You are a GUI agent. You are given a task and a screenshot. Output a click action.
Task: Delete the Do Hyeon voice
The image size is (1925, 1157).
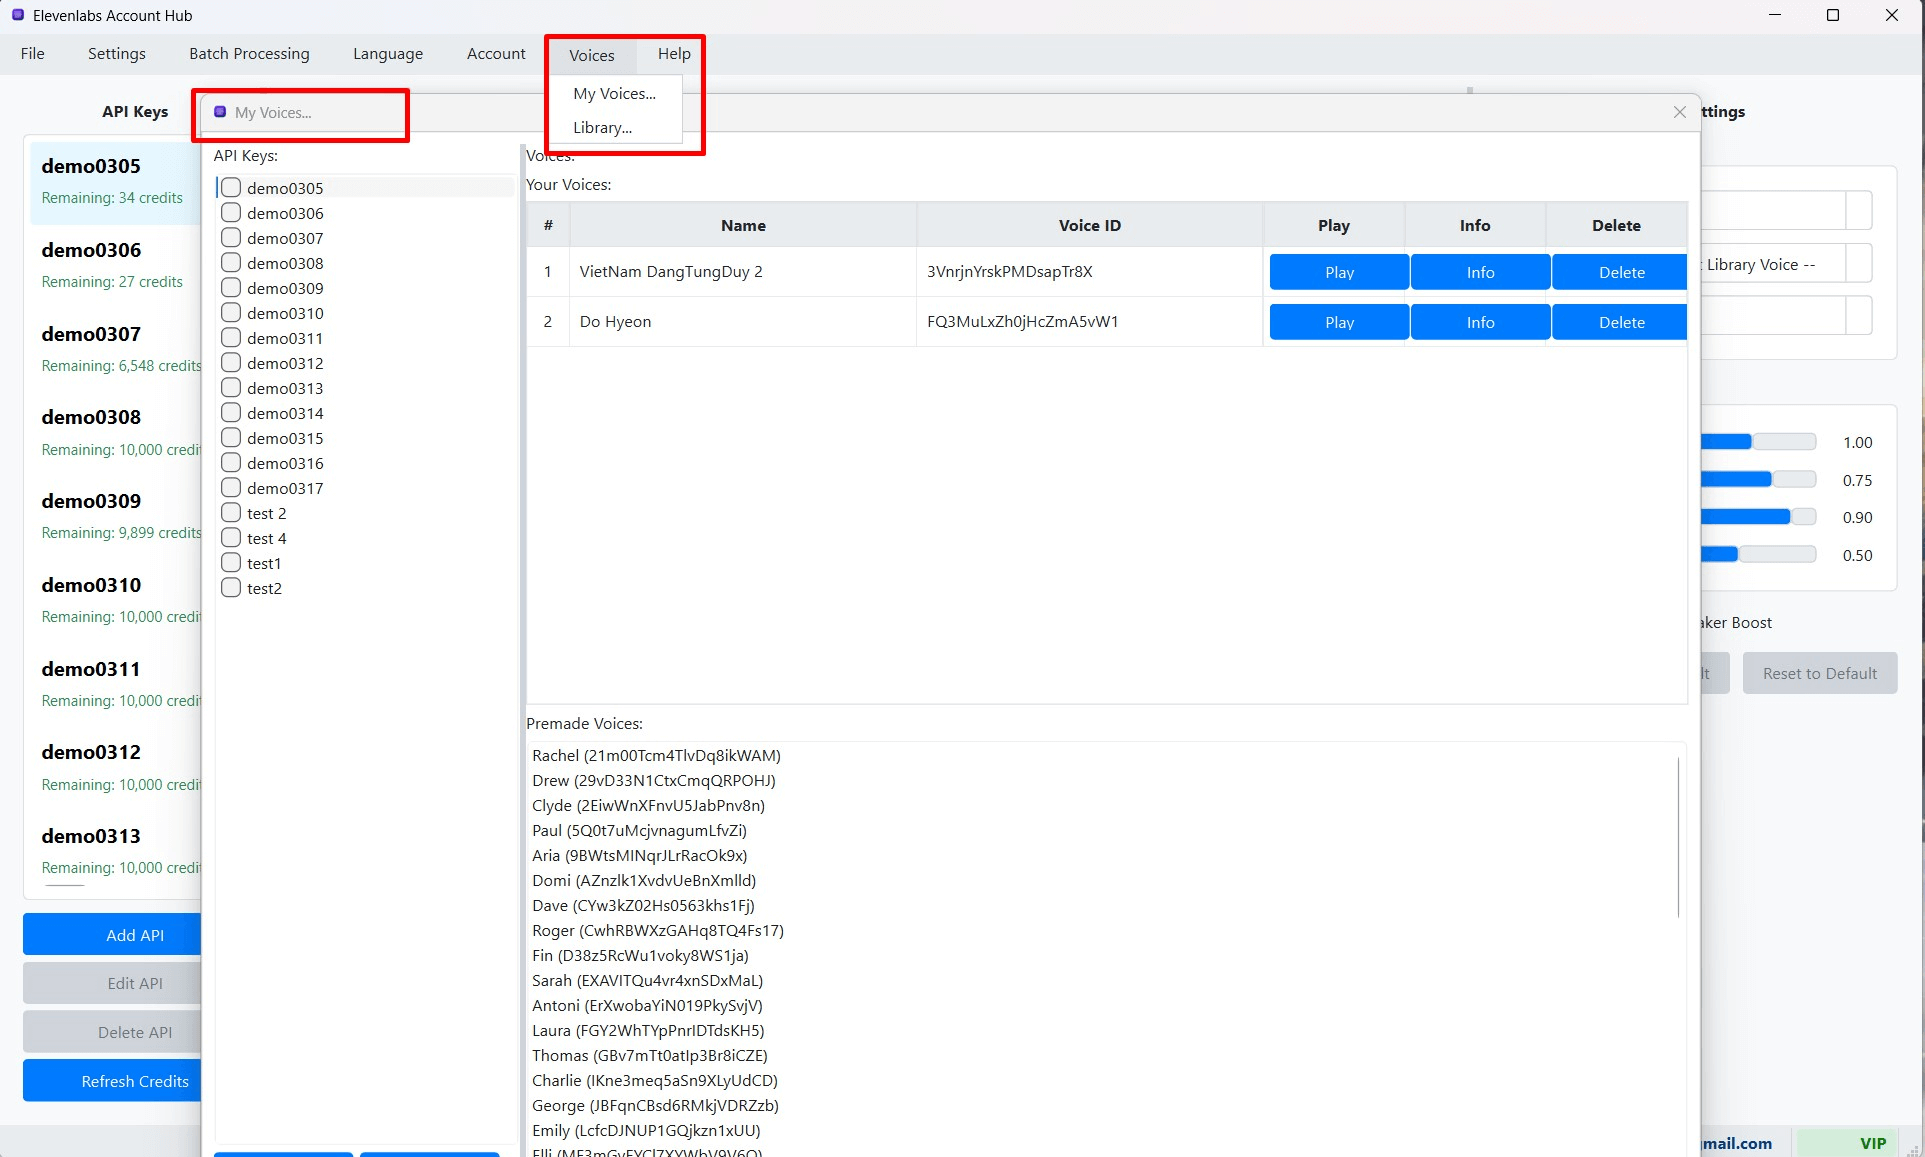1621,322
